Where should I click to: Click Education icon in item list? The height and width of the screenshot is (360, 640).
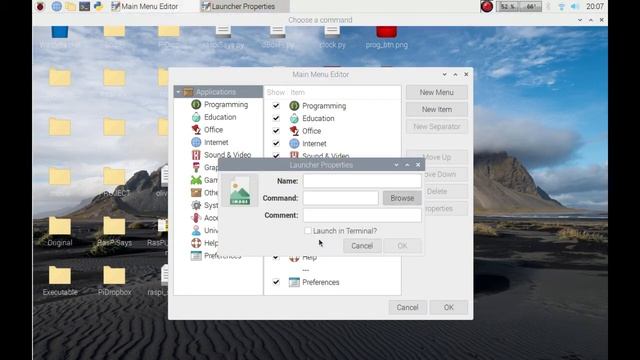tap(294, 118)
